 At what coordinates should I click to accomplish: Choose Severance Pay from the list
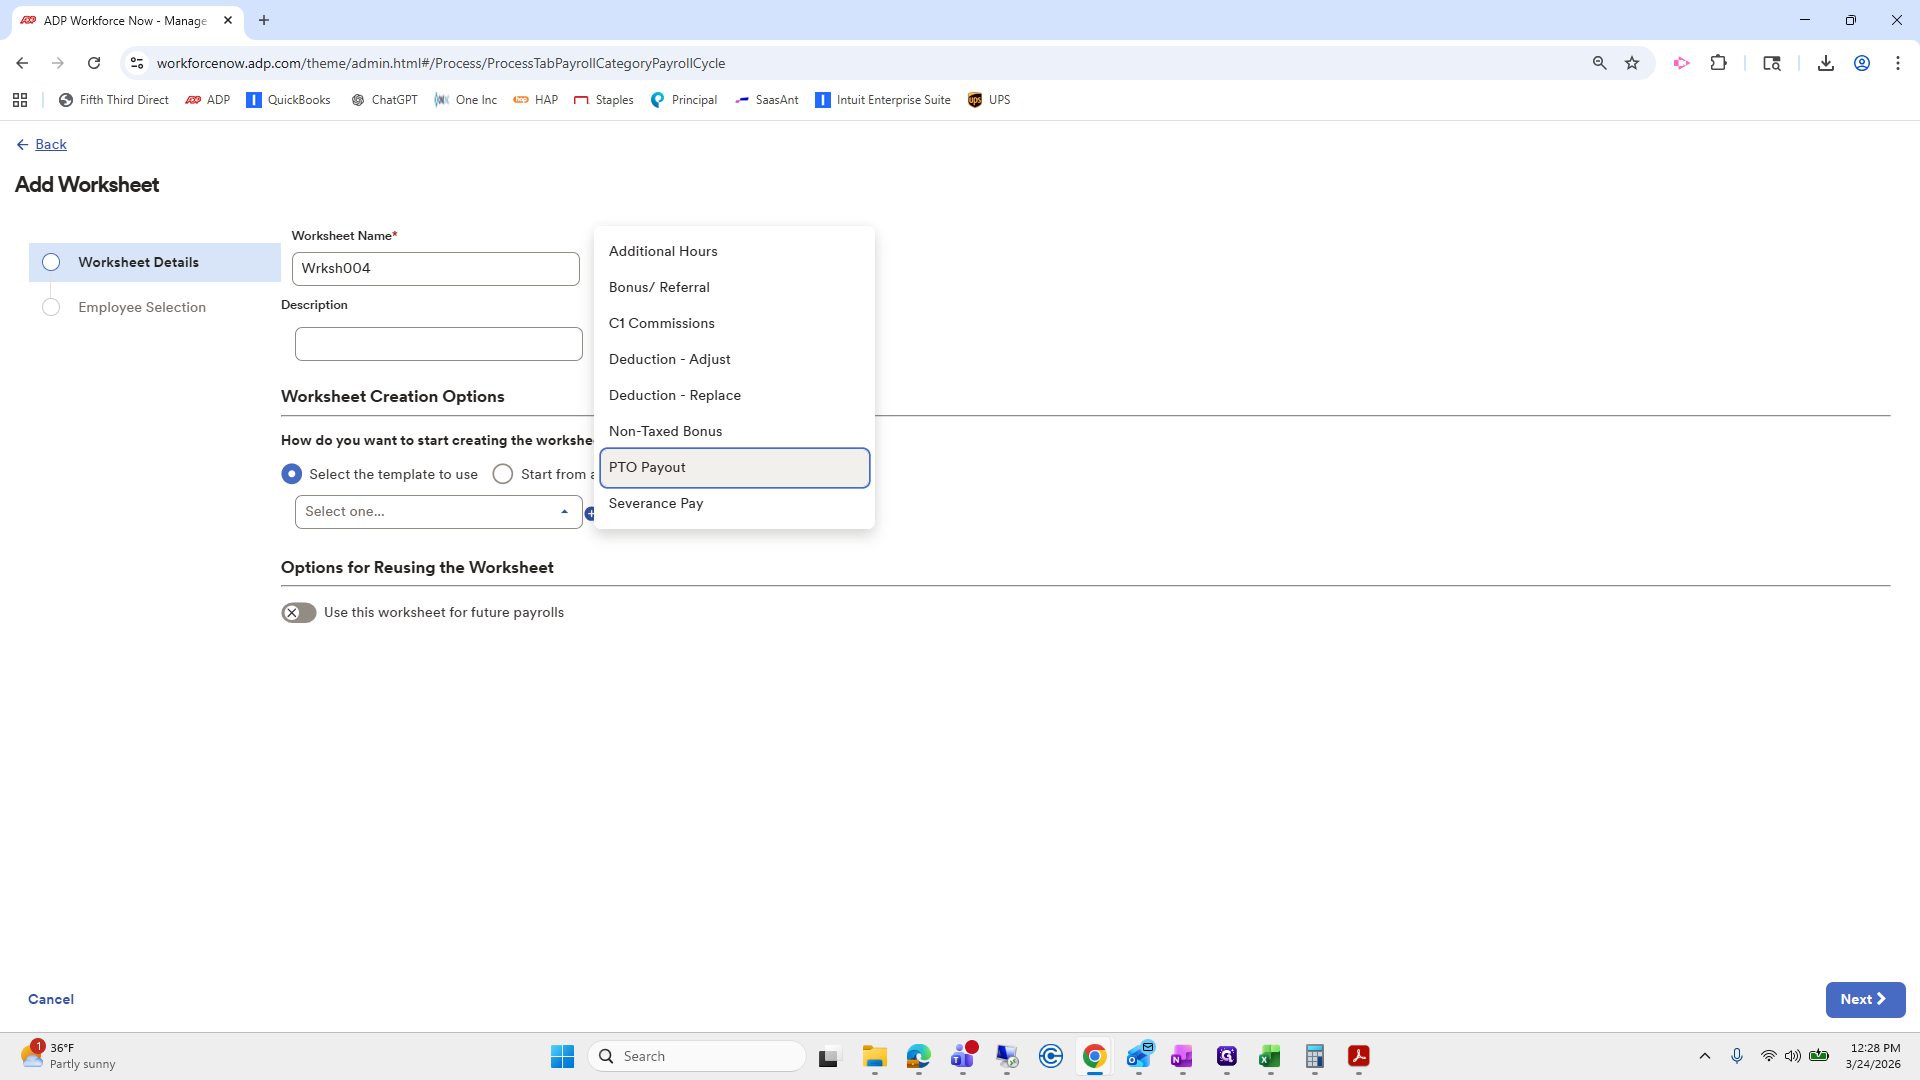(656, 503)
